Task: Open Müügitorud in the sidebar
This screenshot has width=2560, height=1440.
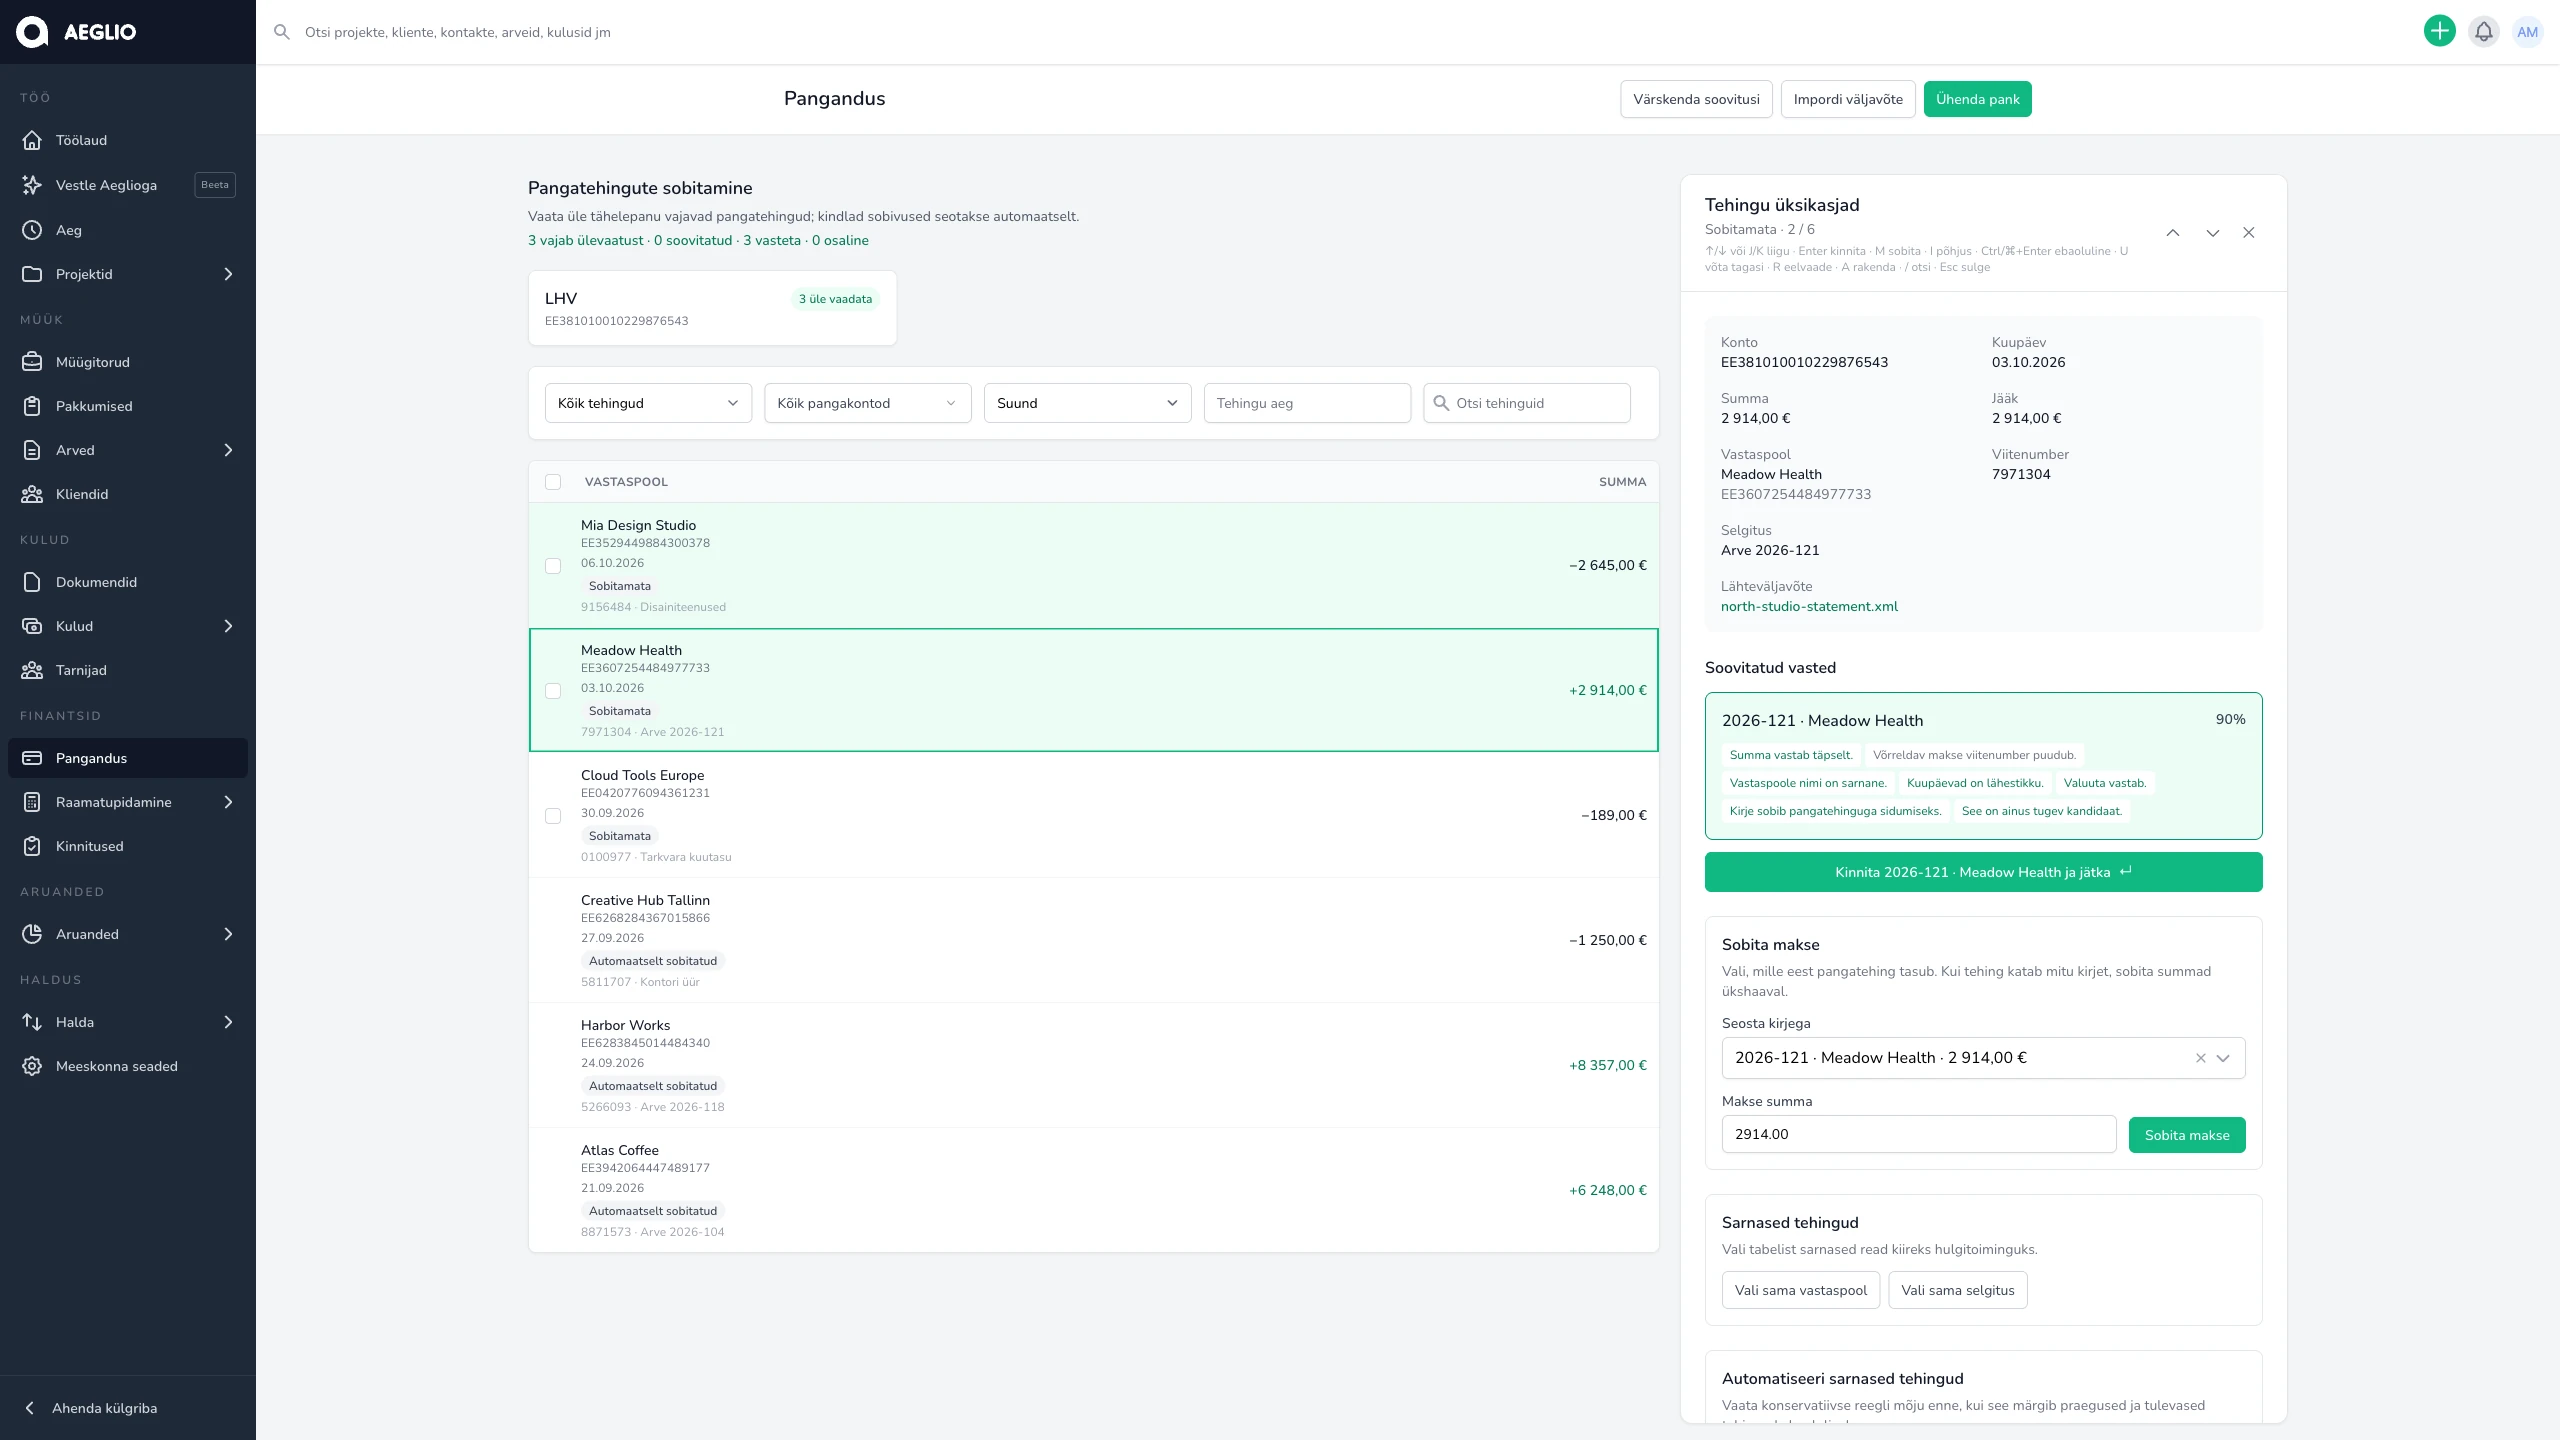Action: click(x=128, y=362)
